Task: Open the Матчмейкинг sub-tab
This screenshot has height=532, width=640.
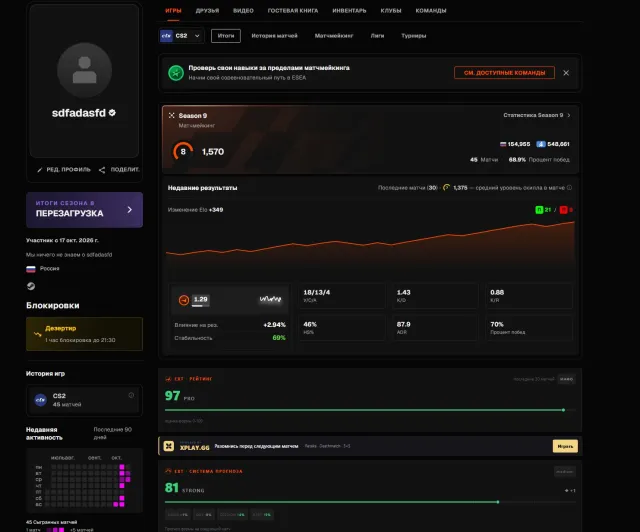Action: click(334, 36)
